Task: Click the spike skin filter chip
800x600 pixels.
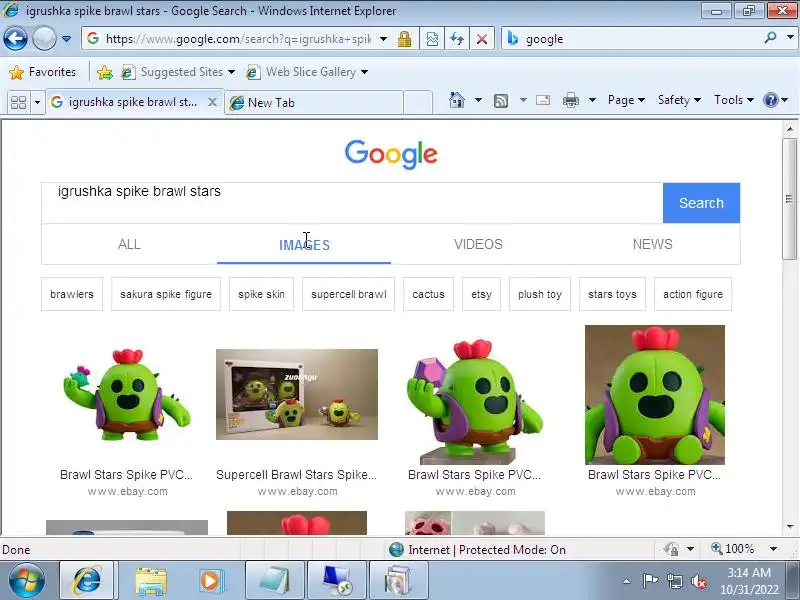Action: 261,294
